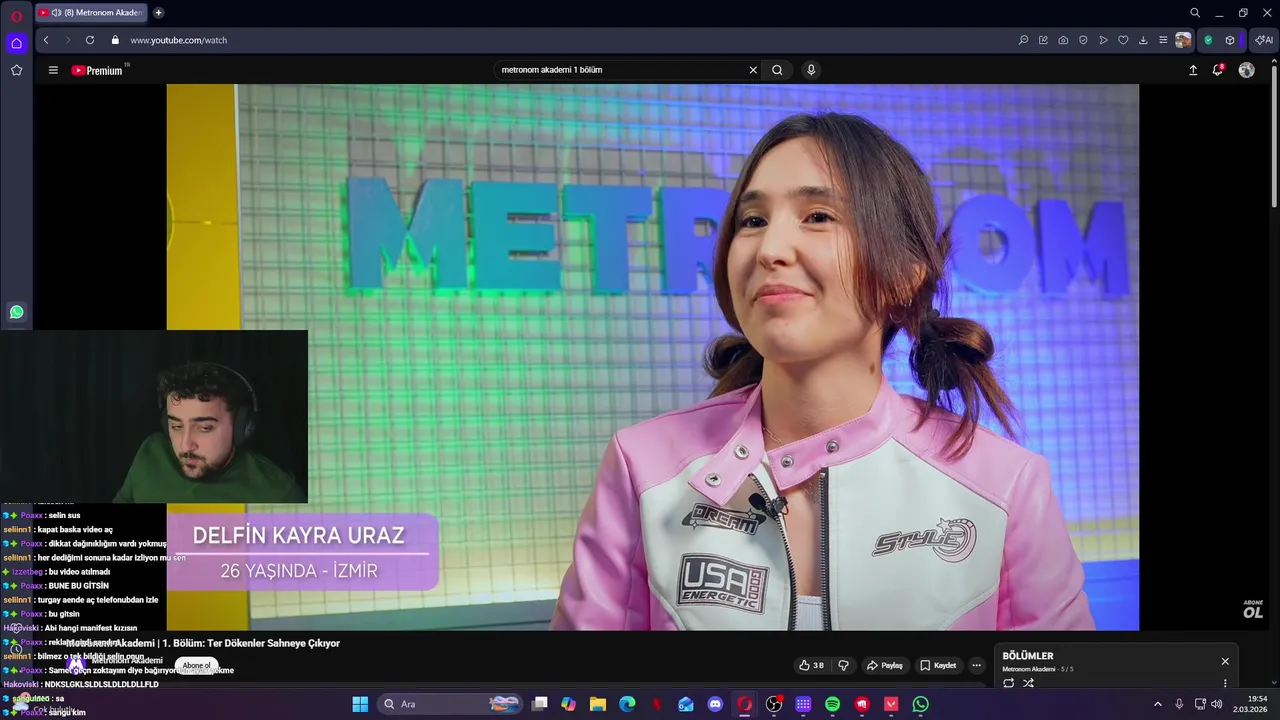
Task: Open site security lock icon
Action: point(115,40)
